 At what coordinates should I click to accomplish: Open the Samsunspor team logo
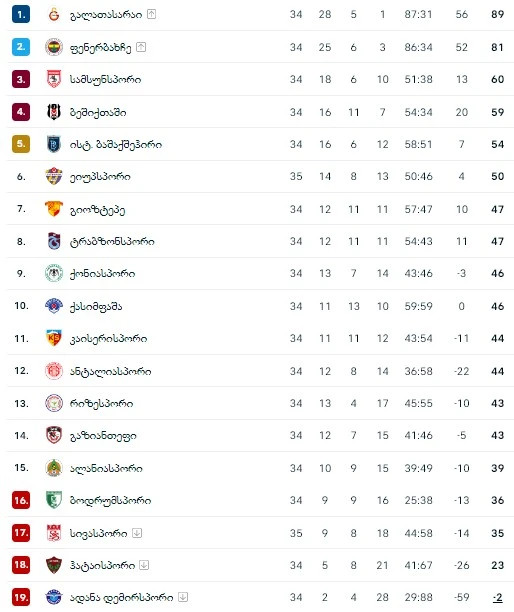(x=54, y=79)
